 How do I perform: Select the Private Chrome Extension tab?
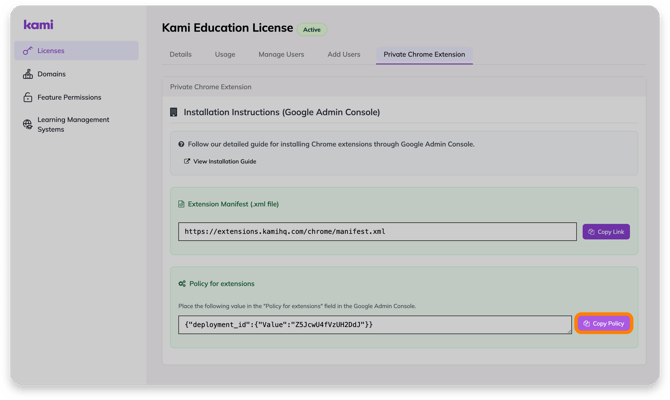(x=424, y=55)
